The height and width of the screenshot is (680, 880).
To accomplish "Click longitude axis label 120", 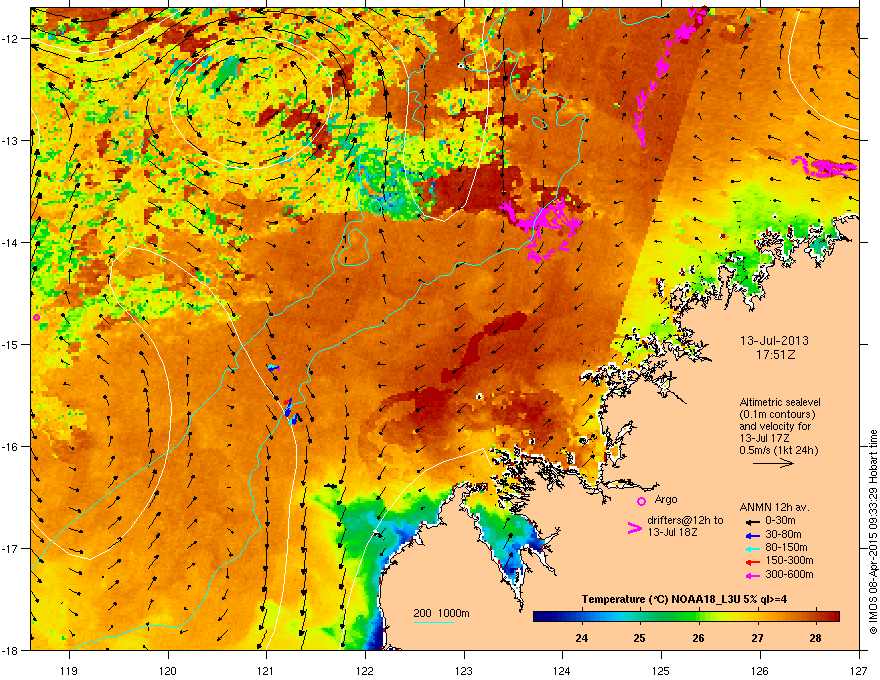I will click(x=168, y=670).
